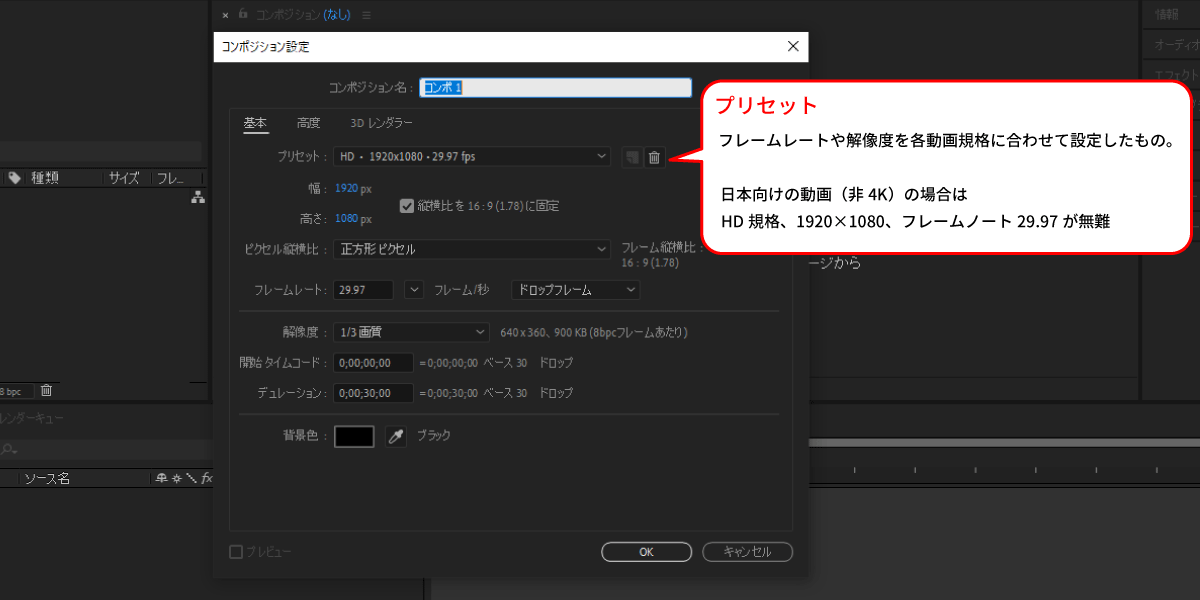Click the キャンセル button
Screen dimensions: 1200x600
pyautogui.click(x=747, y=552)
